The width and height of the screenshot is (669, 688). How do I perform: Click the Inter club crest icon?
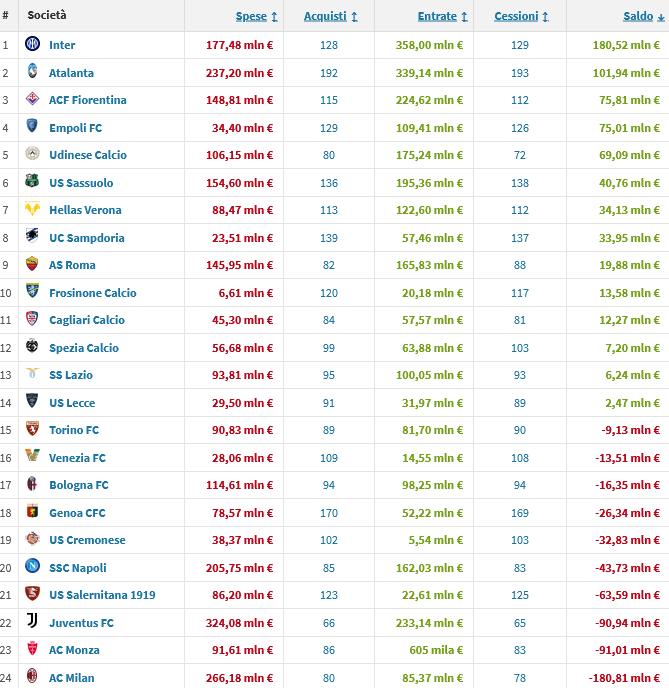pyautogui.click(x=32, y=44)
